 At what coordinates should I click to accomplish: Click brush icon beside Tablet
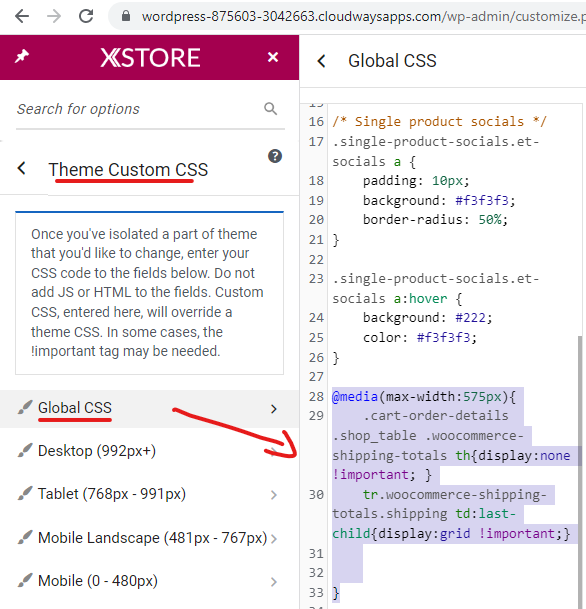[25, 494]
